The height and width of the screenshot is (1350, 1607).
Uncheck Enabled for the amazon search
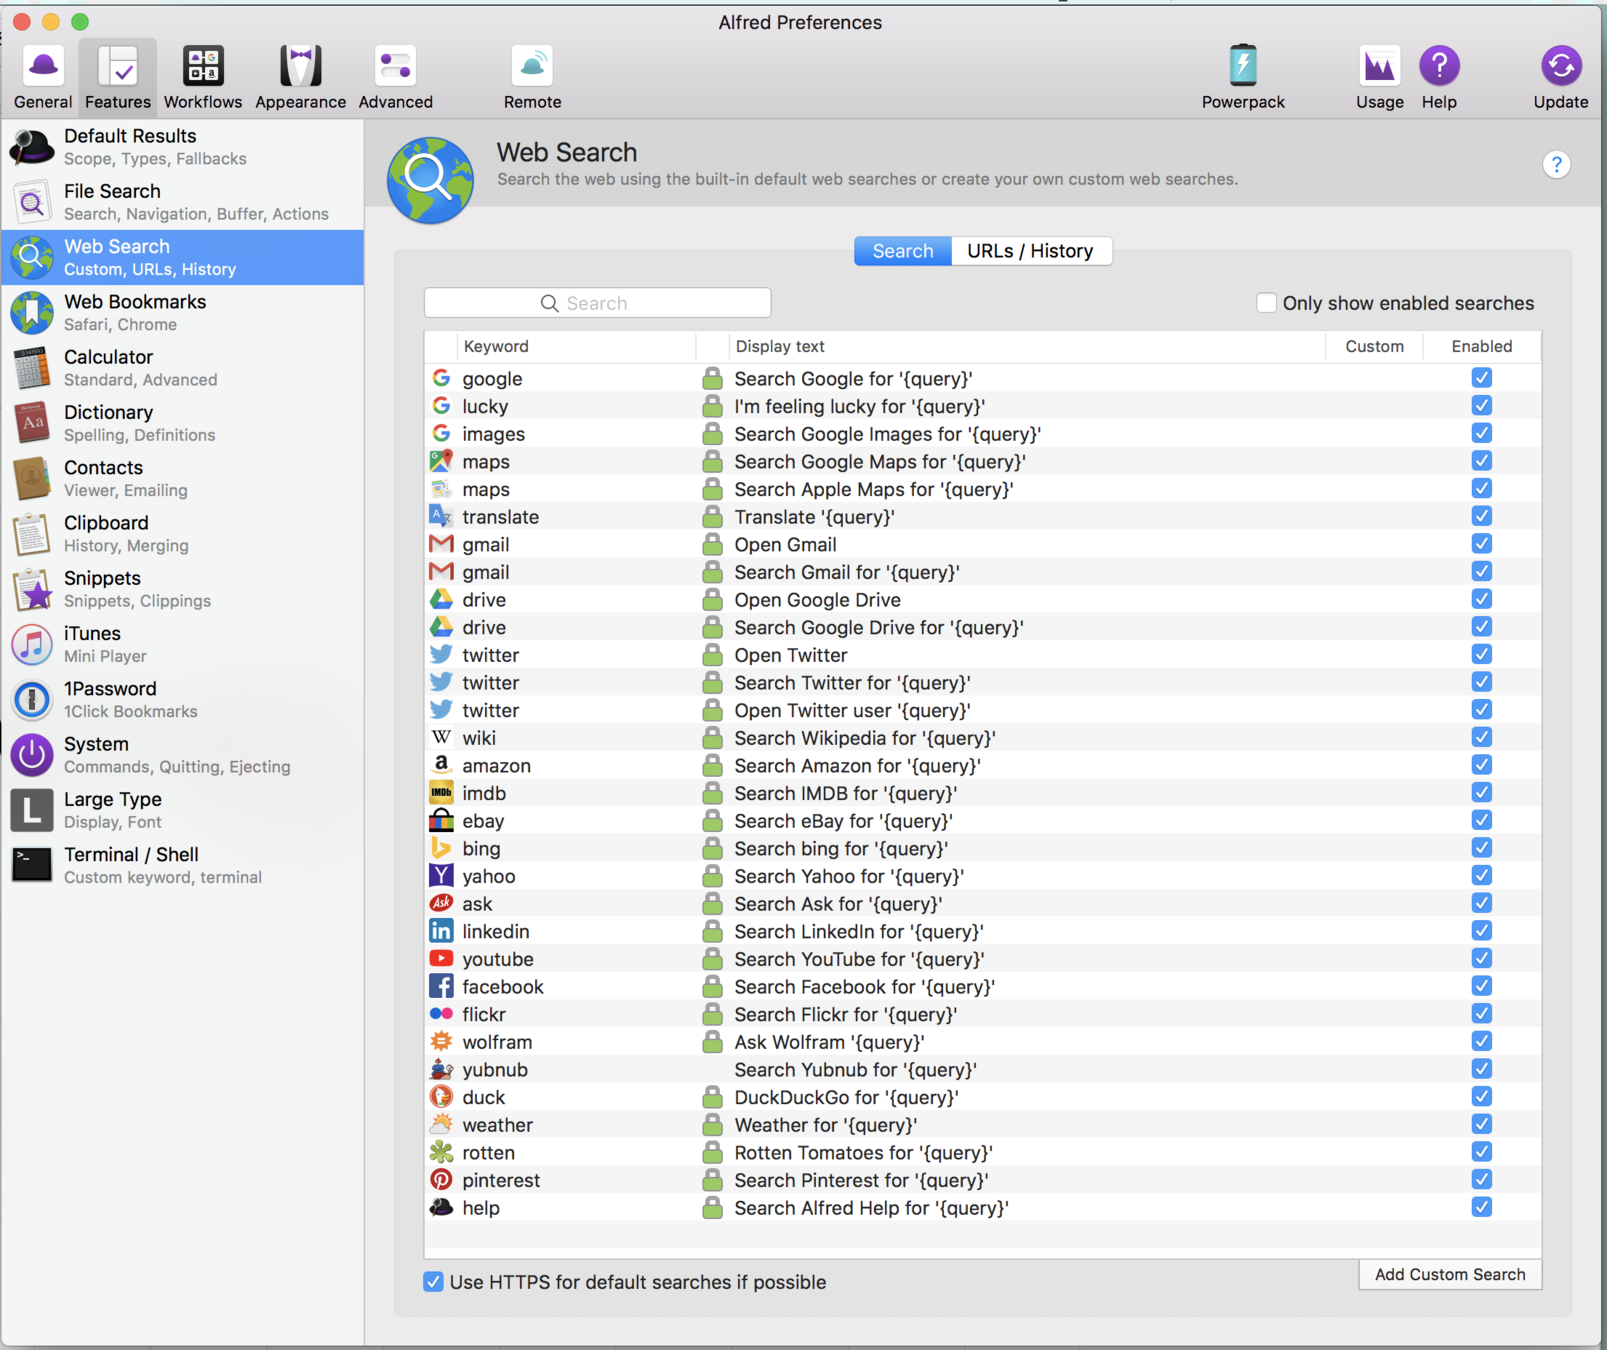click(1481, 765)
